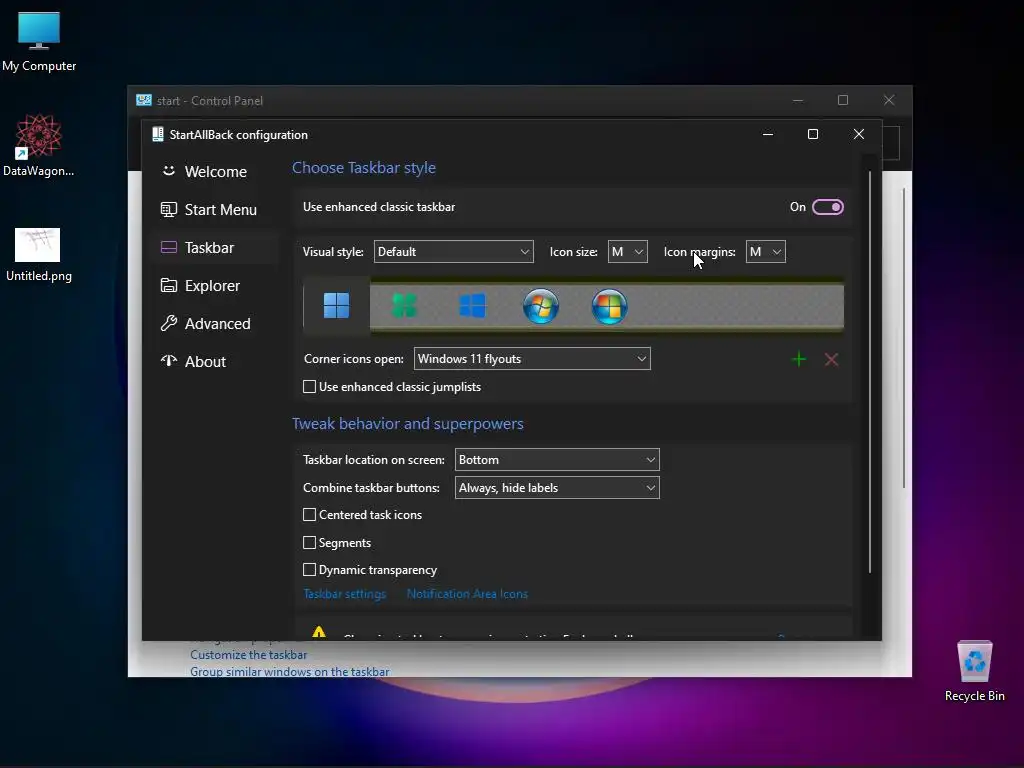Viewport: 1024px width, 768px height.
Task: Click Group similar windows on the taskbar link
Action: pos(289,671)
